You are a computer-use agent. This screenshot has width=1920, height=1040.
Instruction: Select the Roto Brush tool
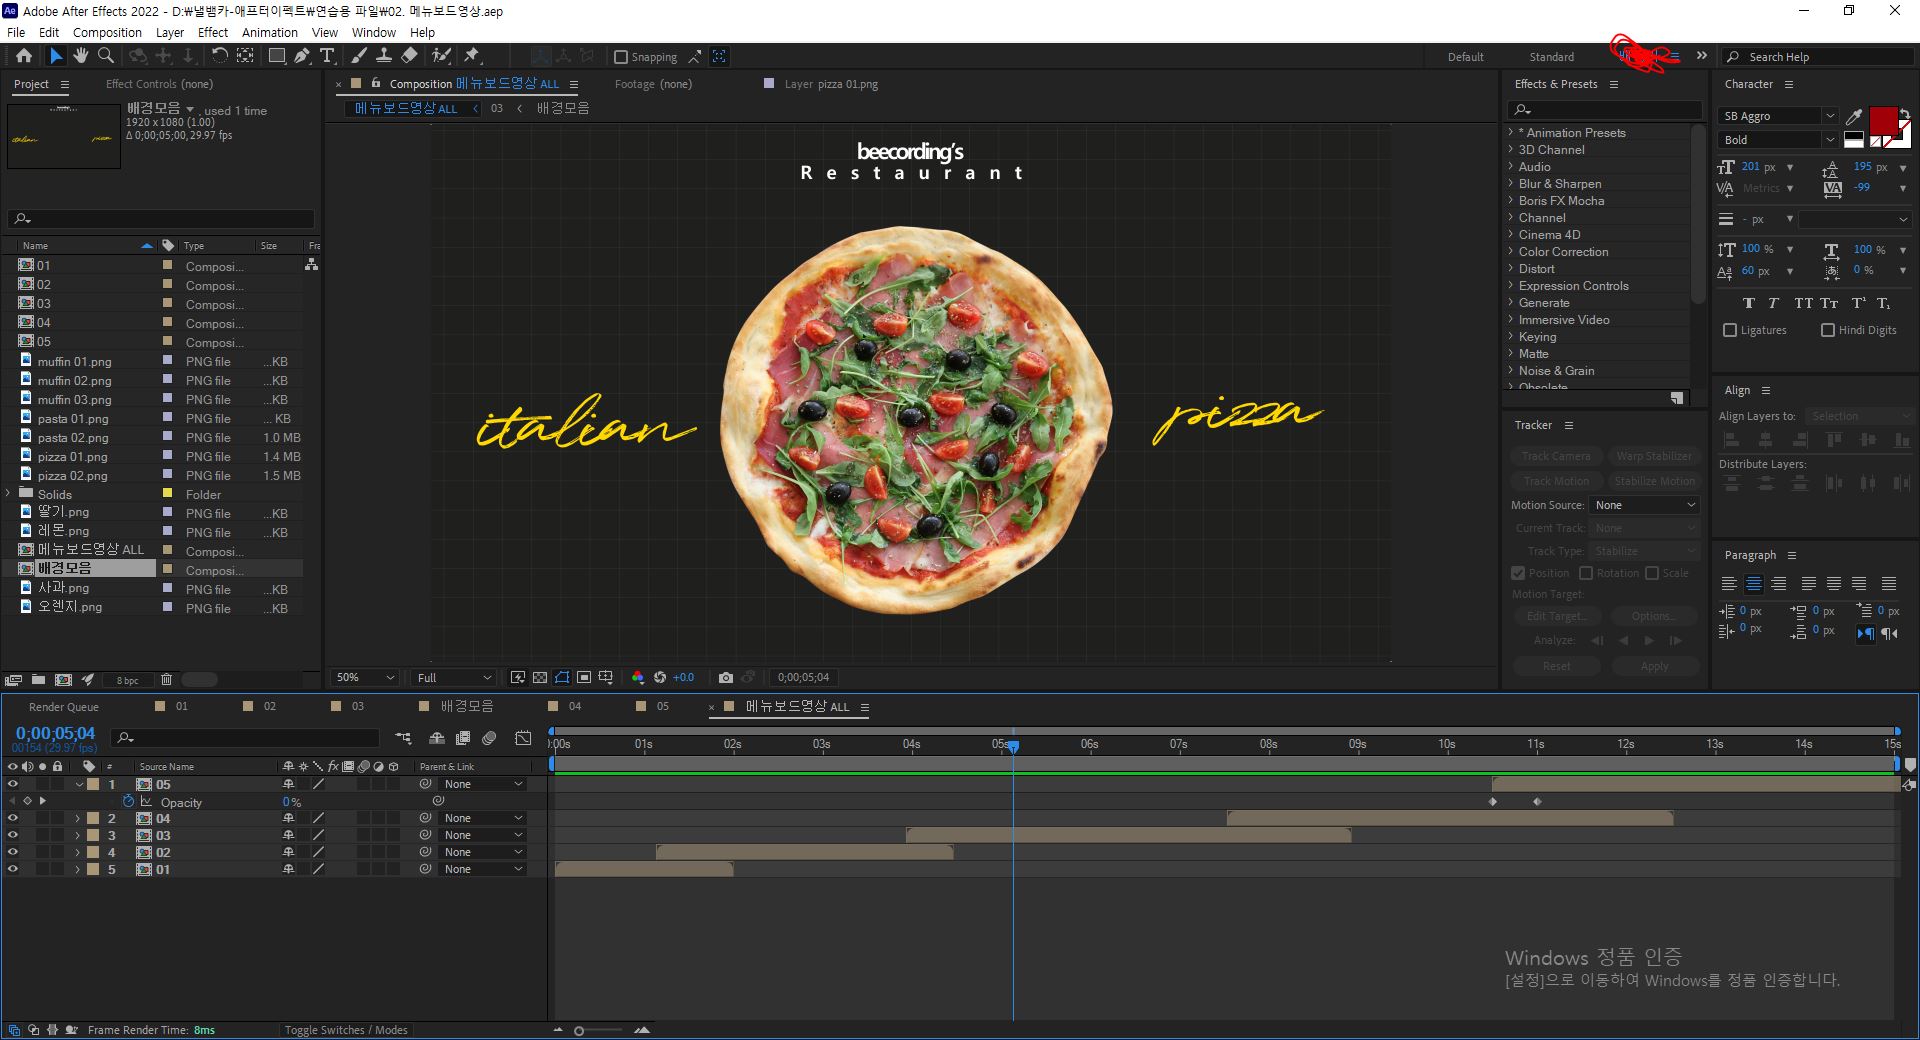coord(441,56)
